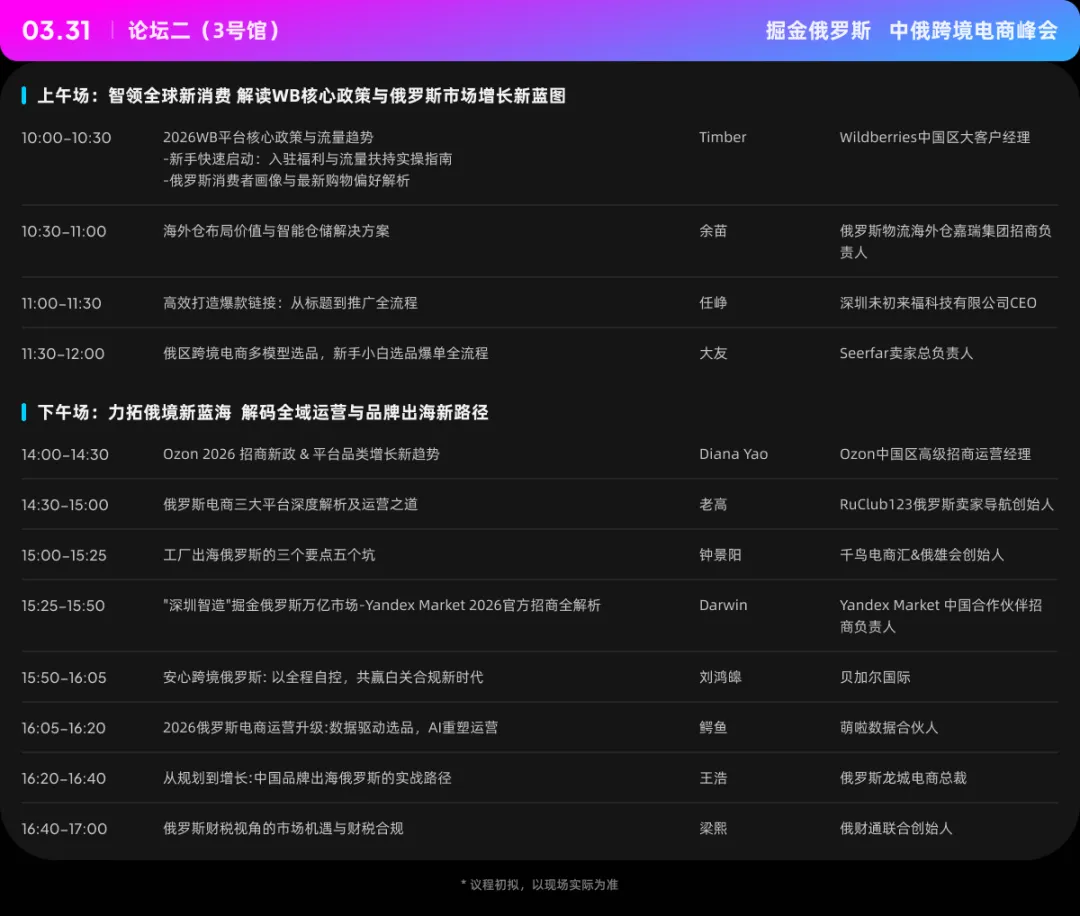Click topic 2026俄罗斯电商运营升级 数据驱动选品
This screenshot has height=916, width=1080.
click(330, 727)
